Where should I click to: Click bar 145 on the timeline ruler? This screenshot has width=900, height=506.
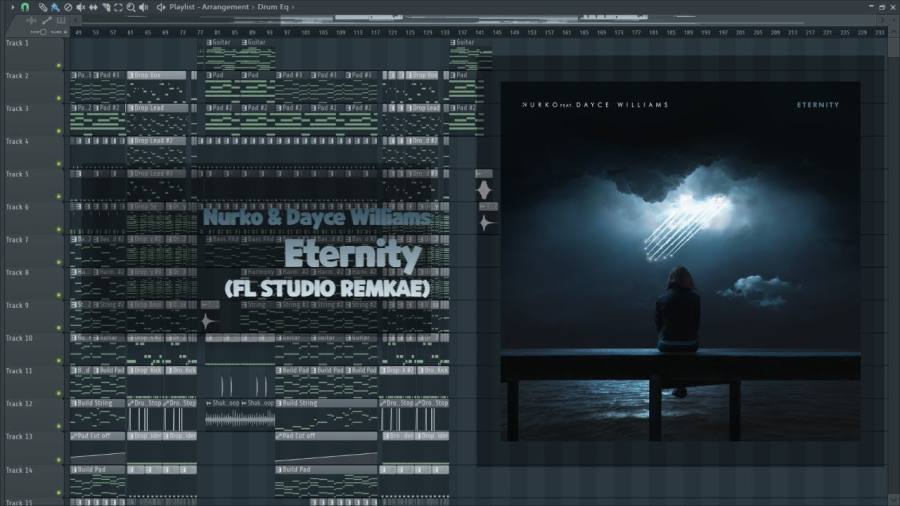497,33
